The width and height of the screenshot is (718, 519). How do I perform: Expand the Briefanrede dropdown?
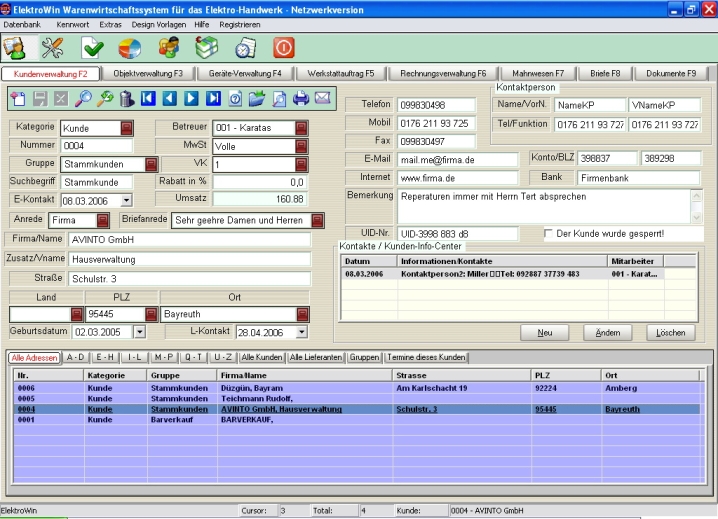(317, 220)
